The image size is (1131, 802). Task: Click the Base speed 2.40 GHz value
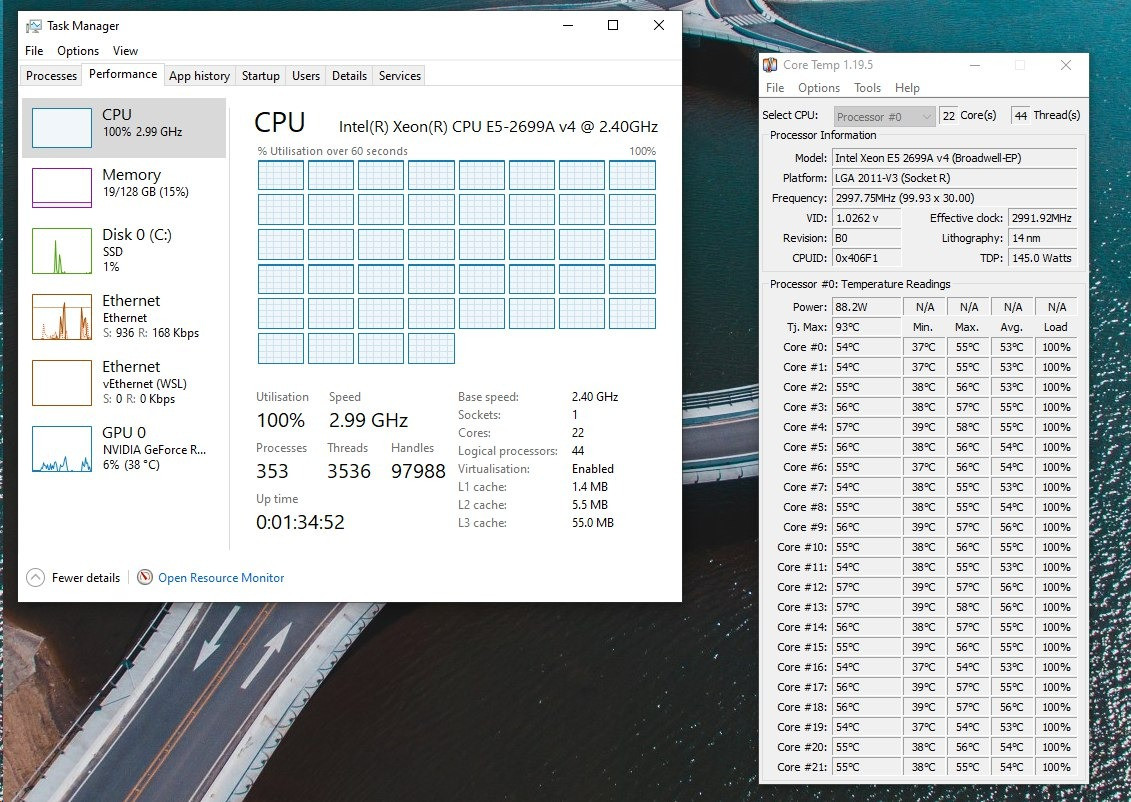click(595, 397)
